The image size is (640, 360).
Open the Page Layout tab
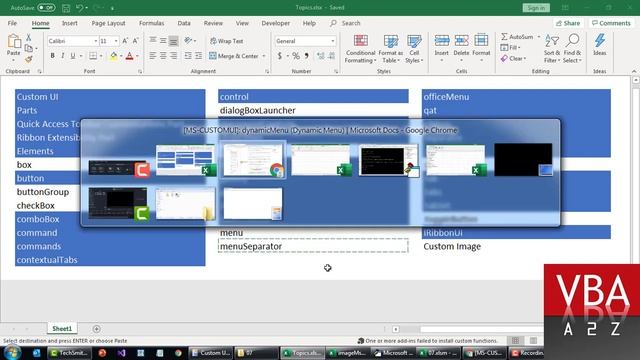tap(108, 23)
